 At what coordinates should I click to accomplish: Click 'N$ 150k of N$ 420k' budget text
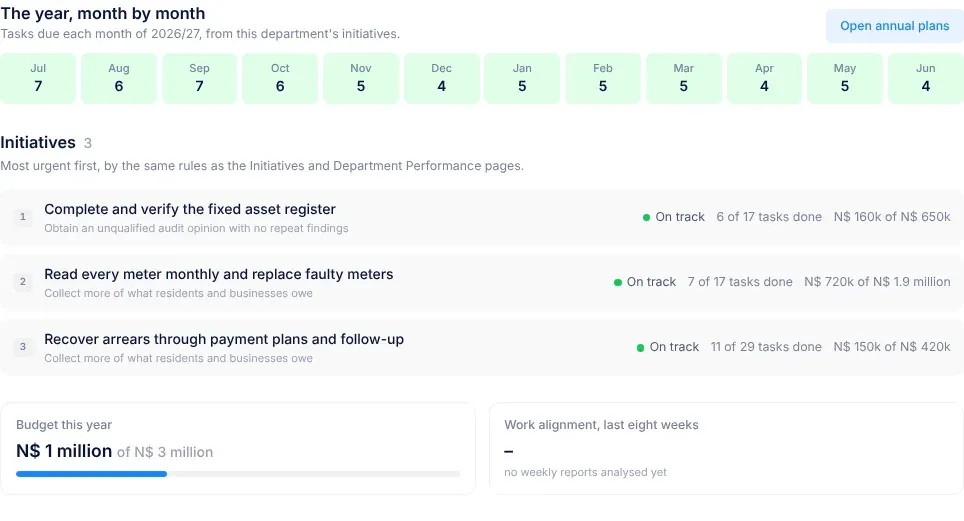(x=892, y=347)
